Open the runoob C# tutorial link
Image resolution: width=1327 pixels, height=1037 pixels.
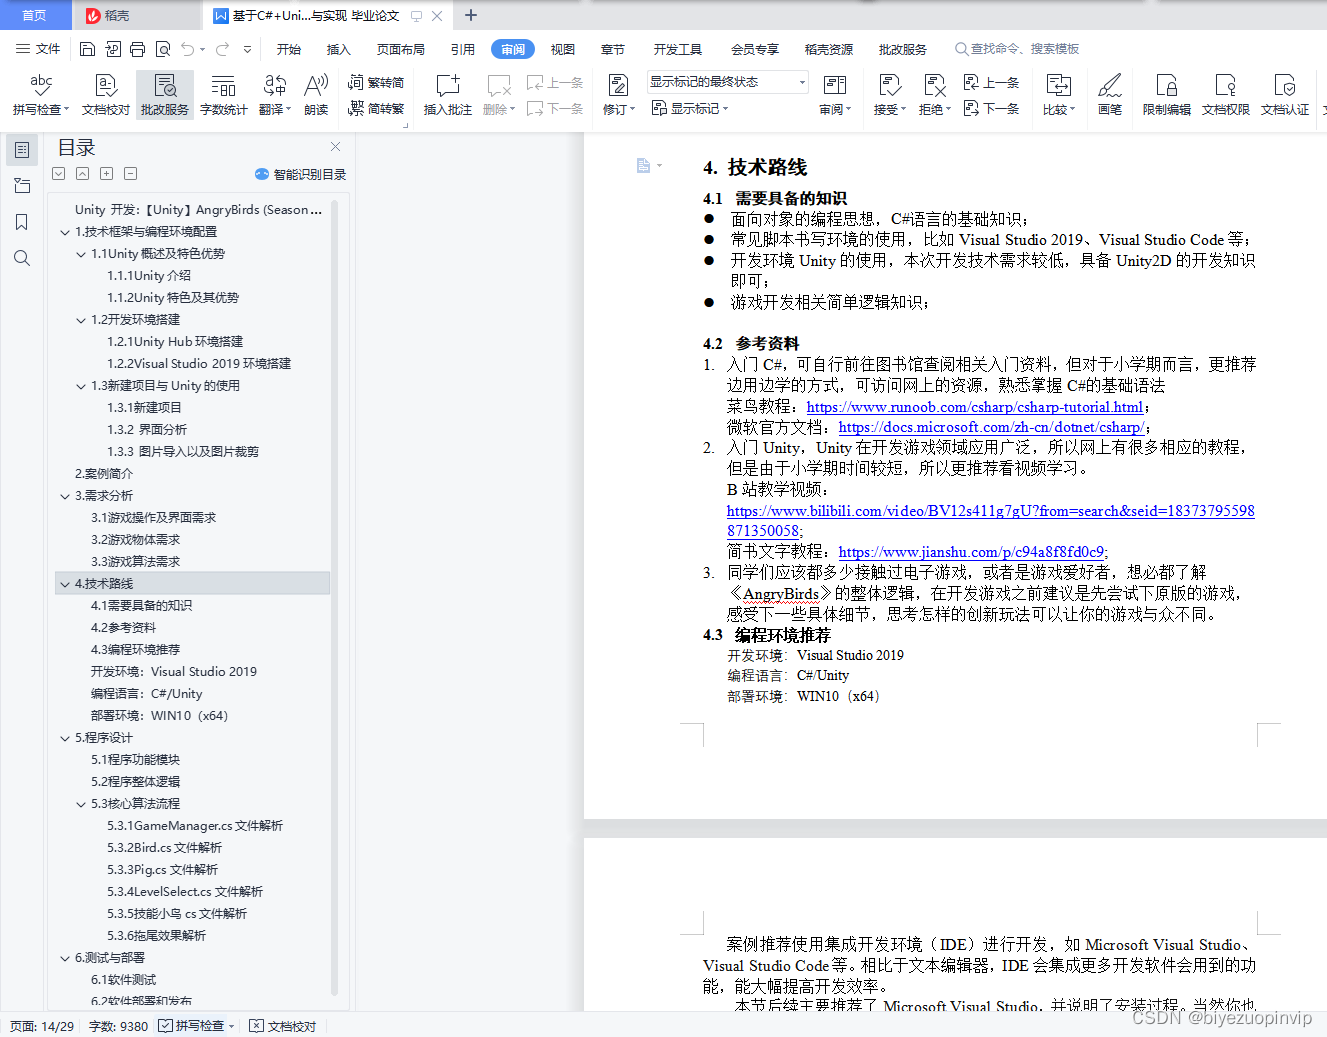975,407
